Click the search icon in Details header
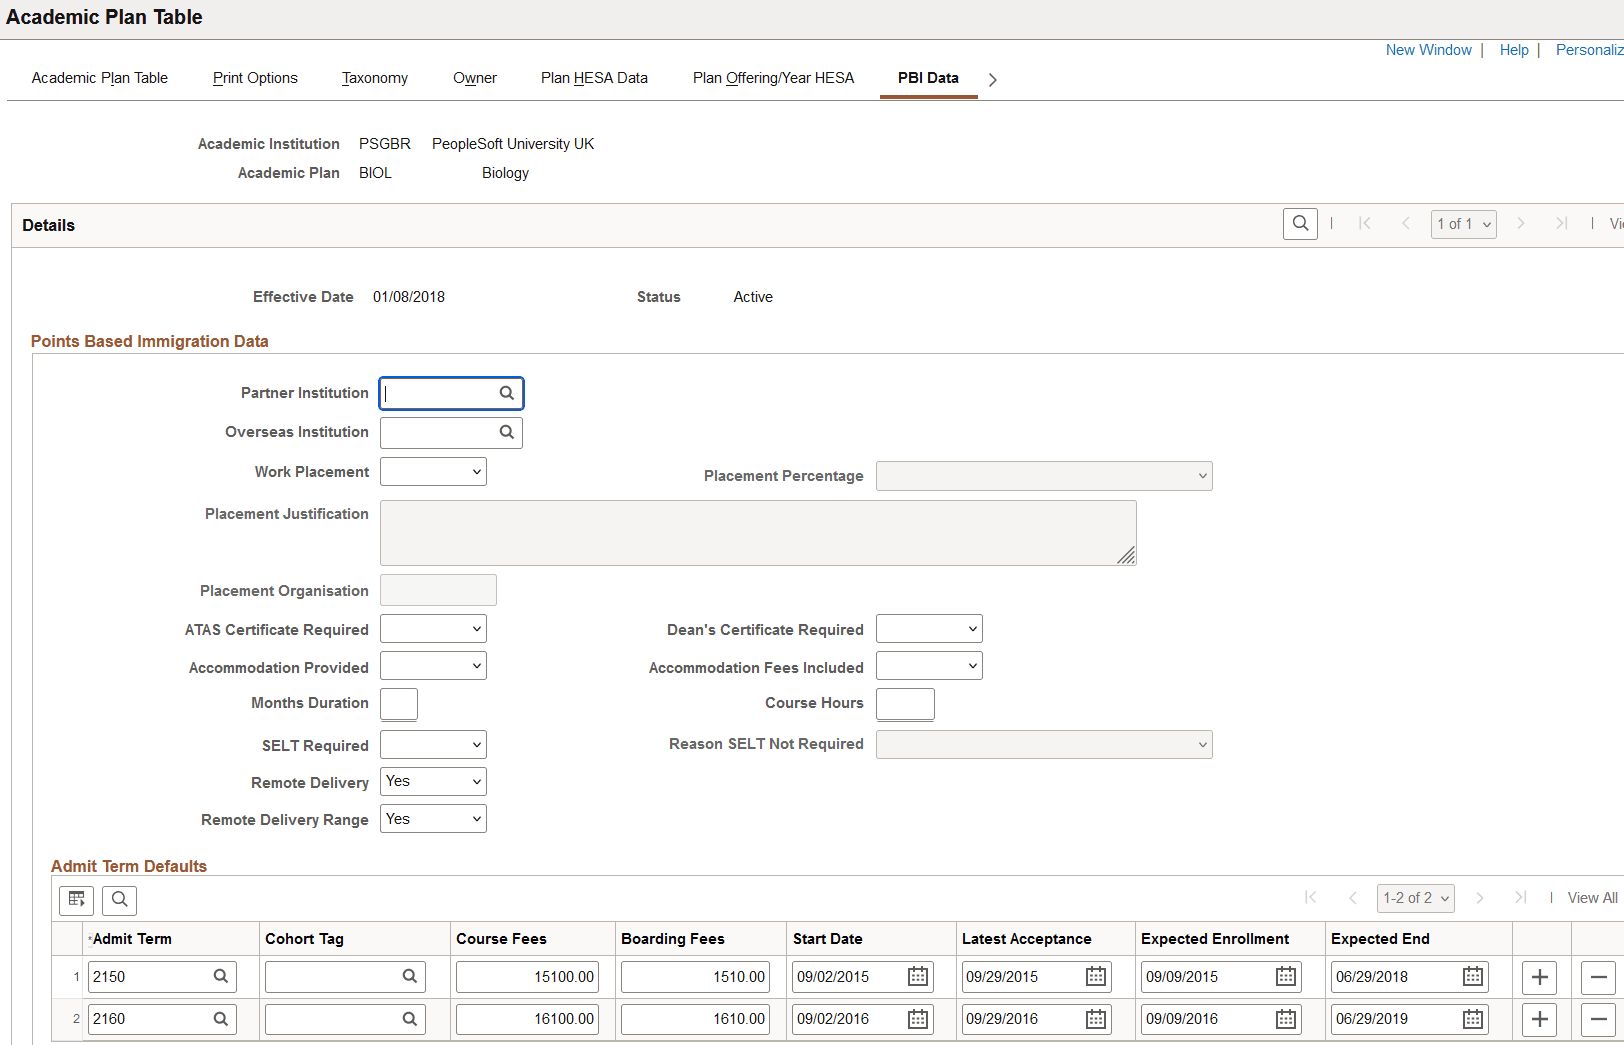Viewport: 1624px width, 1045px height. (x=1300, y=224)
